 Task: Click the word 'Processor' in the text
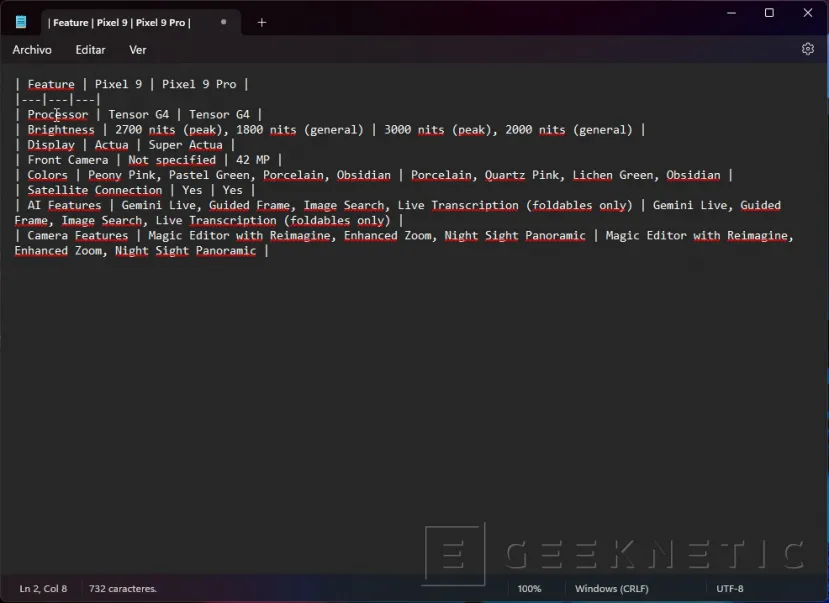tap(58, 114)
